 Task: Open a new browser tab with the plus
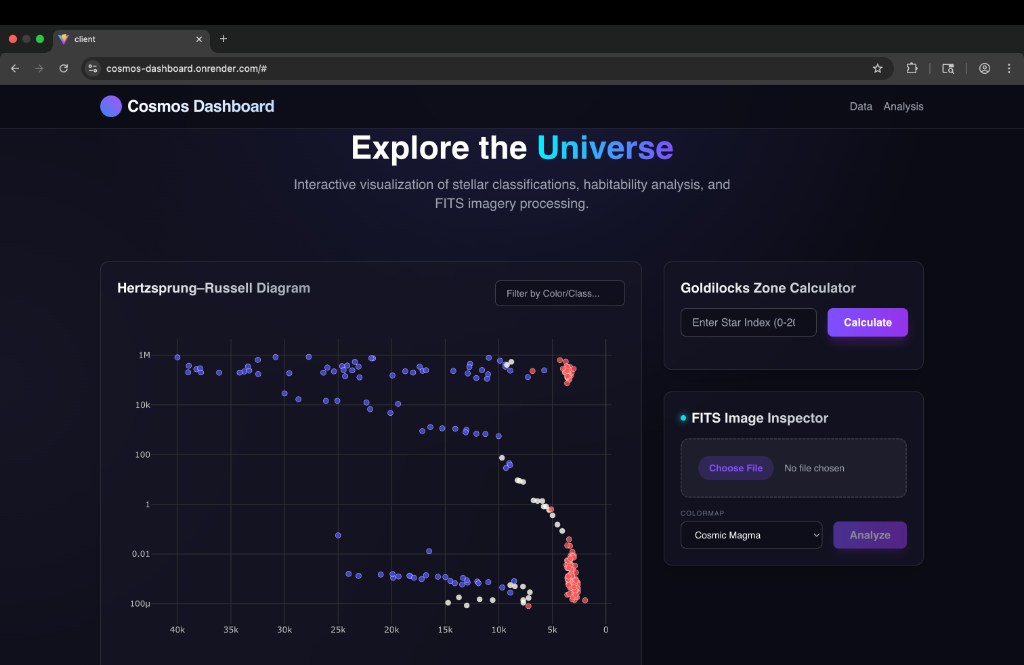223,39
